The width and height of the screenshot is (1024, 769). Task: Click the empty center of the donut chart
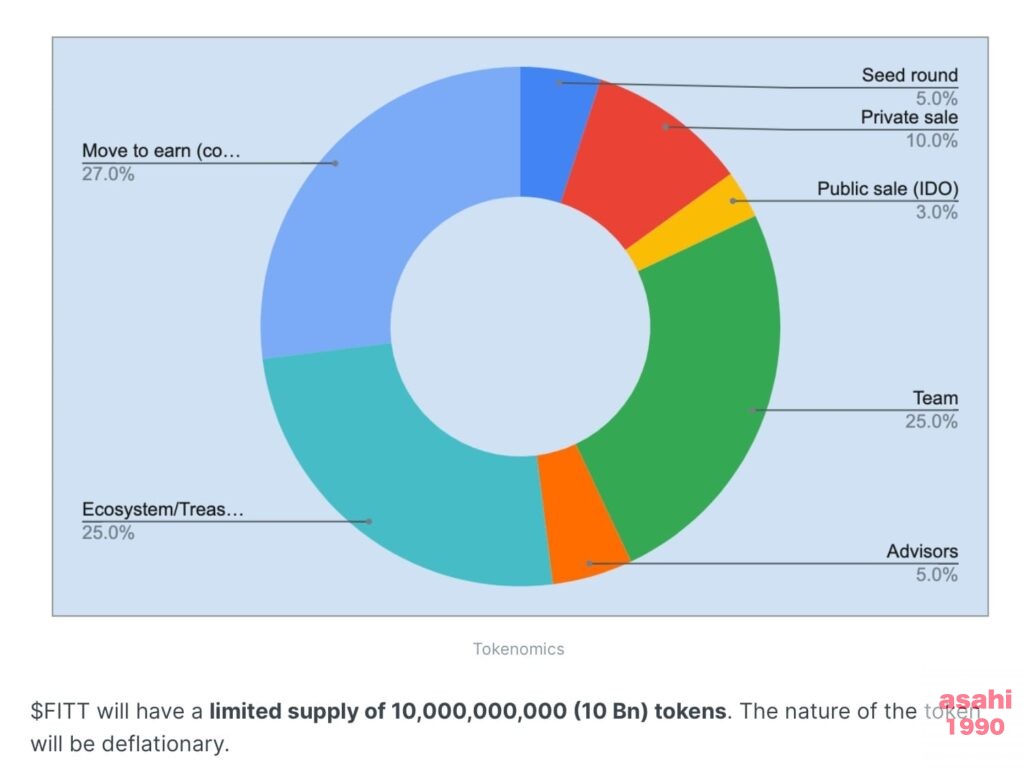pos(520,326)
